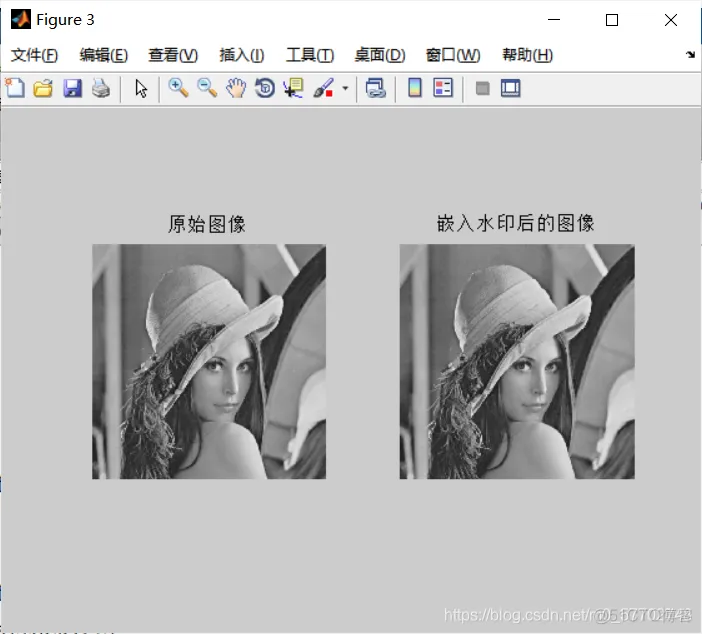Open the 桌面(D) menu
Image resolution: width=702 pixels, height=634 pixels.
coord(380,55)
